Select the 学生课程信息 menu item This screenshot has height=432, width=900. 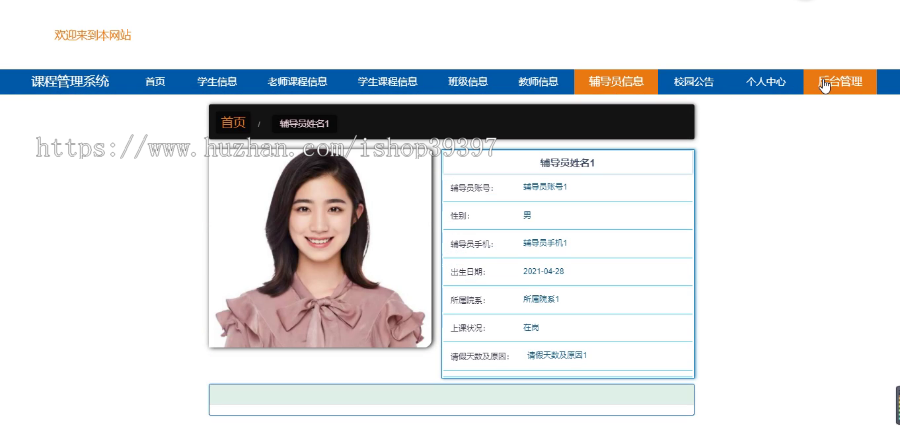click(387, 81)
